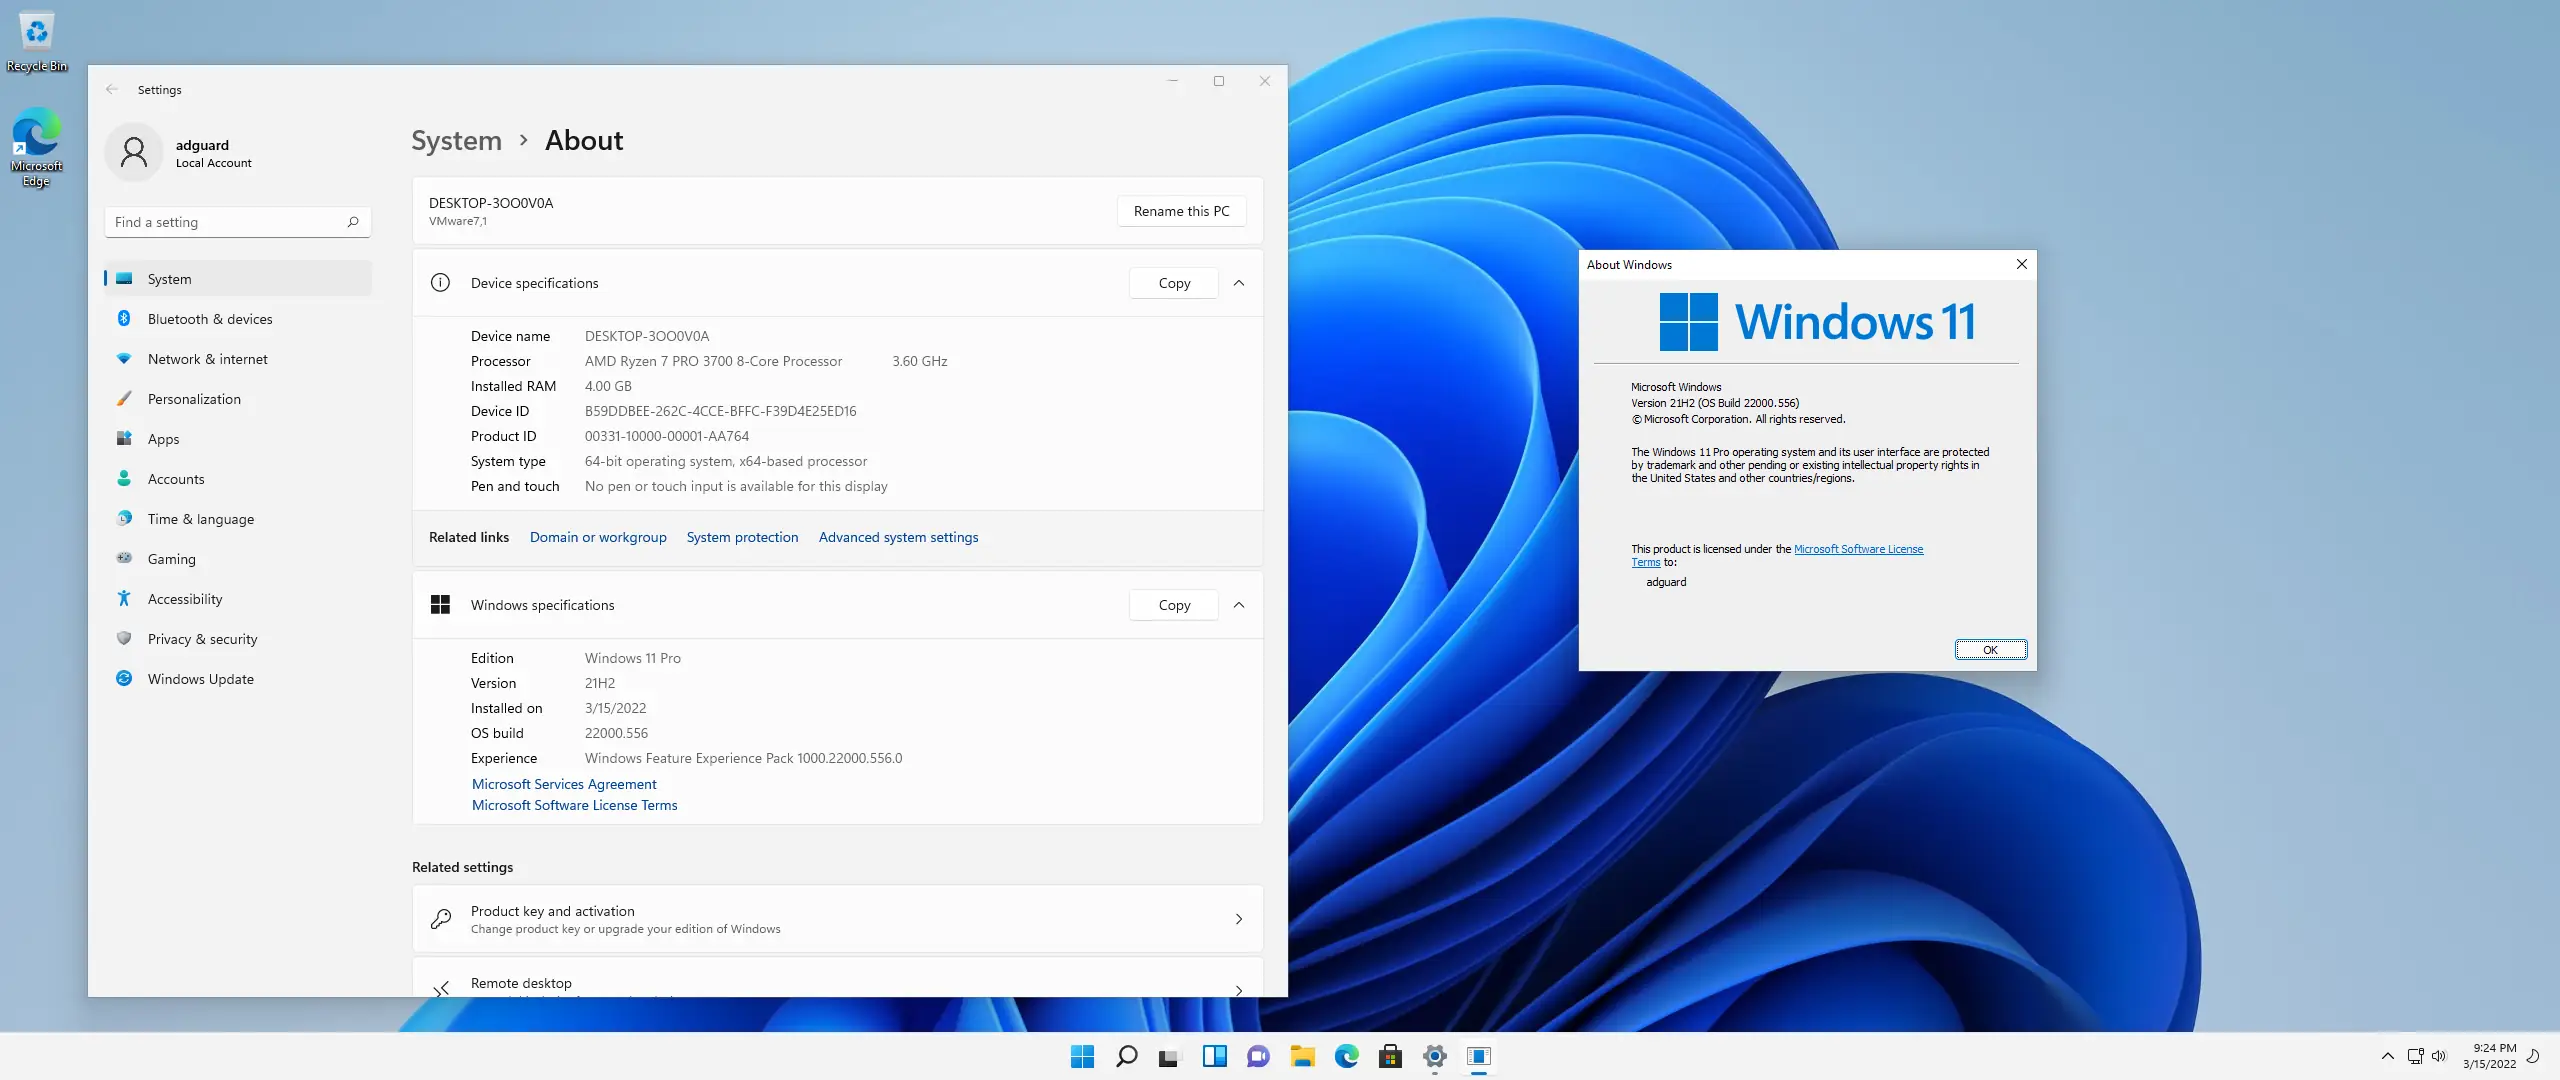The image size is (2560, 1080).
Task: Show hidden system tray icons
Action: point(2387,1056)
